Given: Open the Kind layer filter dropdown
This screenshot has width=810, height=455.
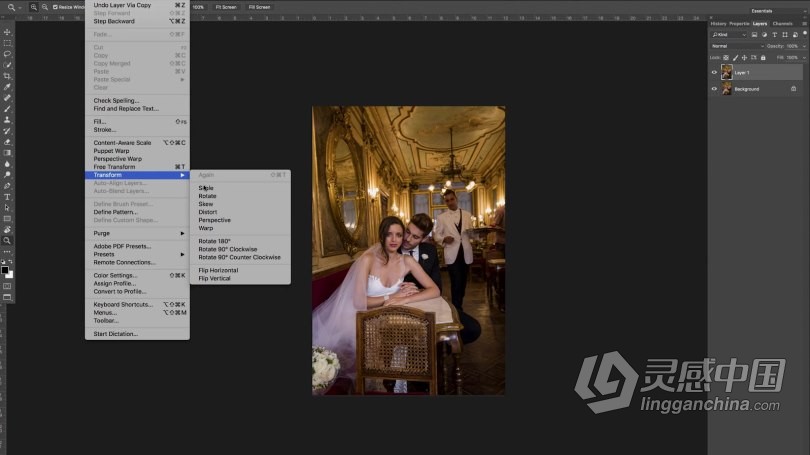Looking at the screenshot, I should click(x=729, y=35).
